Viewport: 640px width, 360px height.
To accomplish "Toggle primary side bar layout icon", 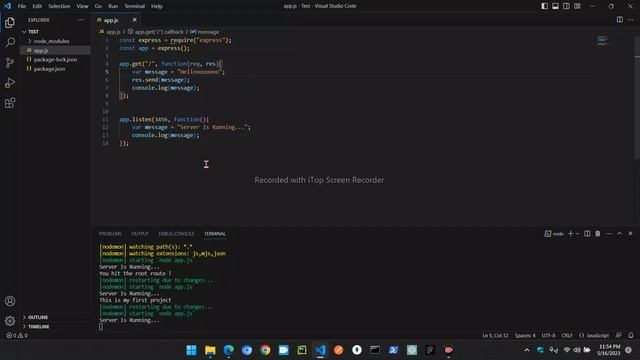I will click(544, 6).
